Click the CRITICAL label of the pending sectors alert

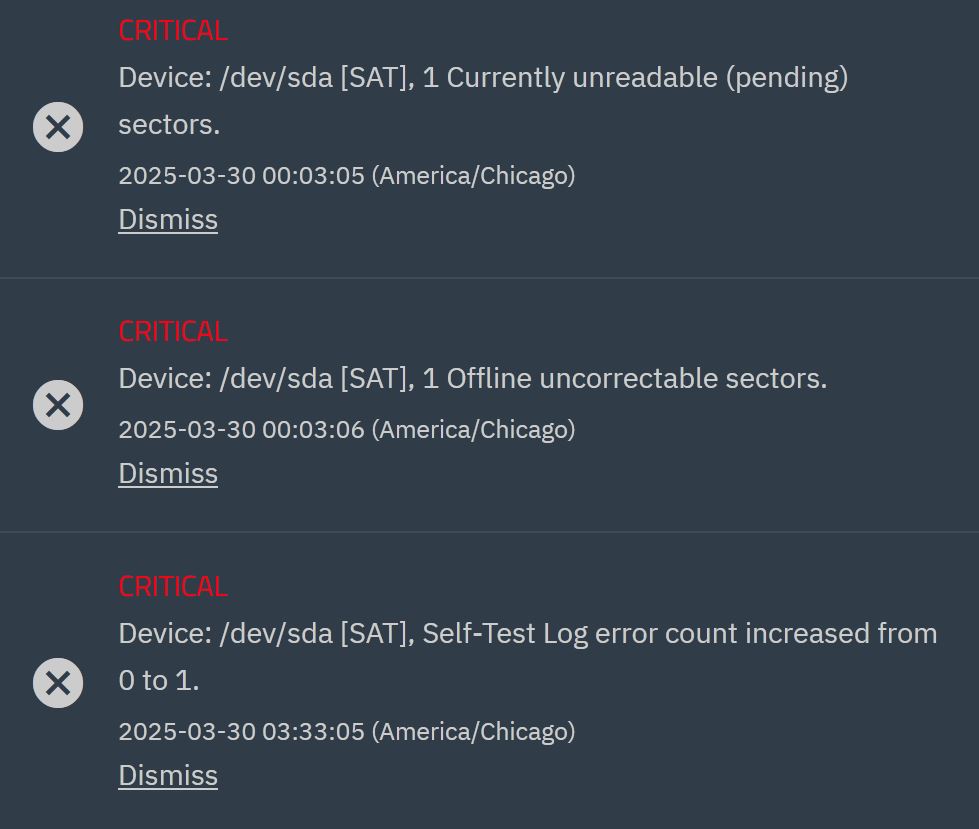(x=173, y=31)
